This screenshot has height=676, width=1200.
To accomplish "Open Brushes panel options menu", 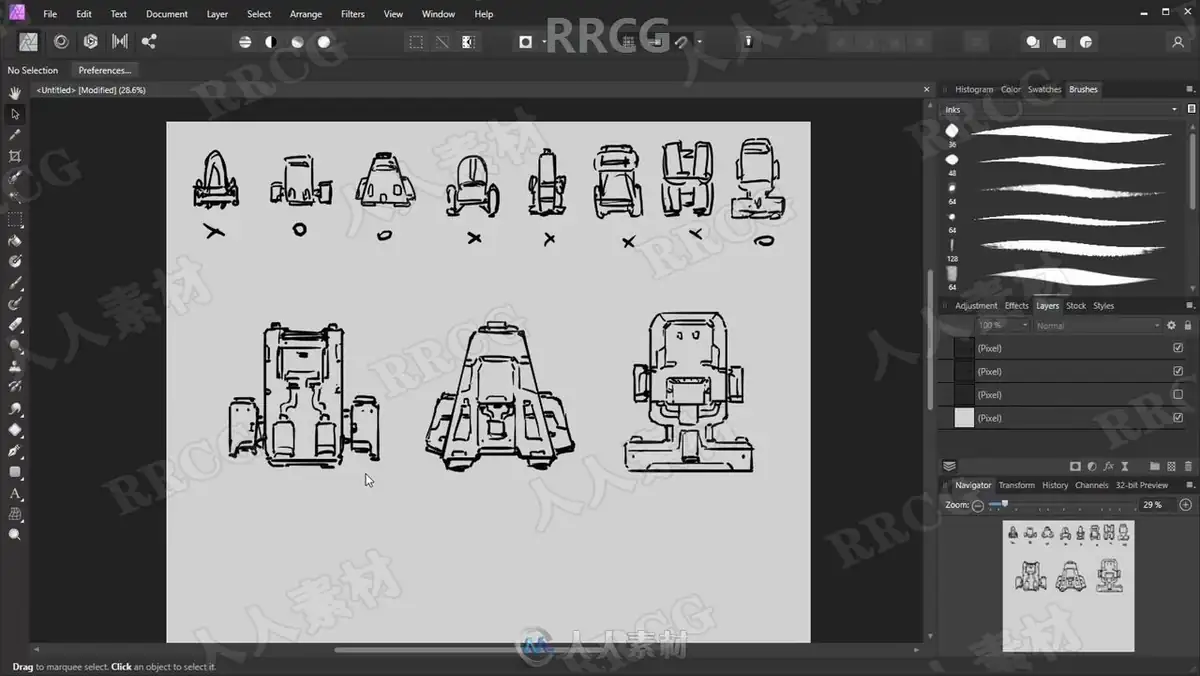I will pos(1190,89).
